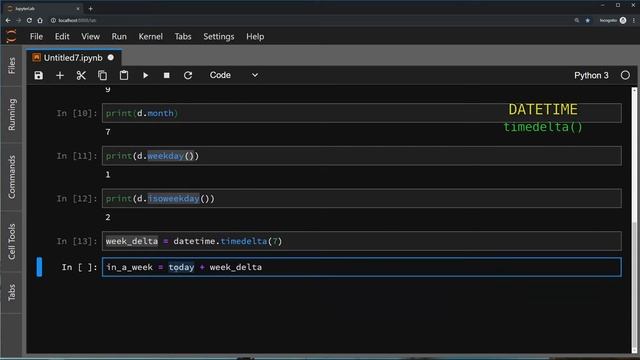Click the Incognito profile icon
640x360 pixels.
pyautogui.click(x=623, y=20)
